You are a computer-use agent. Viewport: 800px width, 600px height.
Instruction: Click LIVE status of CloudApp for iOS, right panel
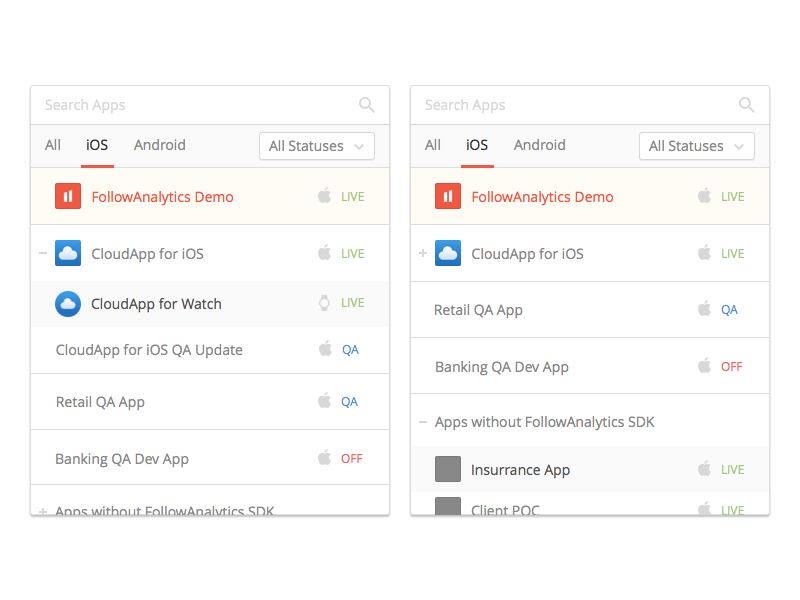pyautogui.click(x=733, y=254)
